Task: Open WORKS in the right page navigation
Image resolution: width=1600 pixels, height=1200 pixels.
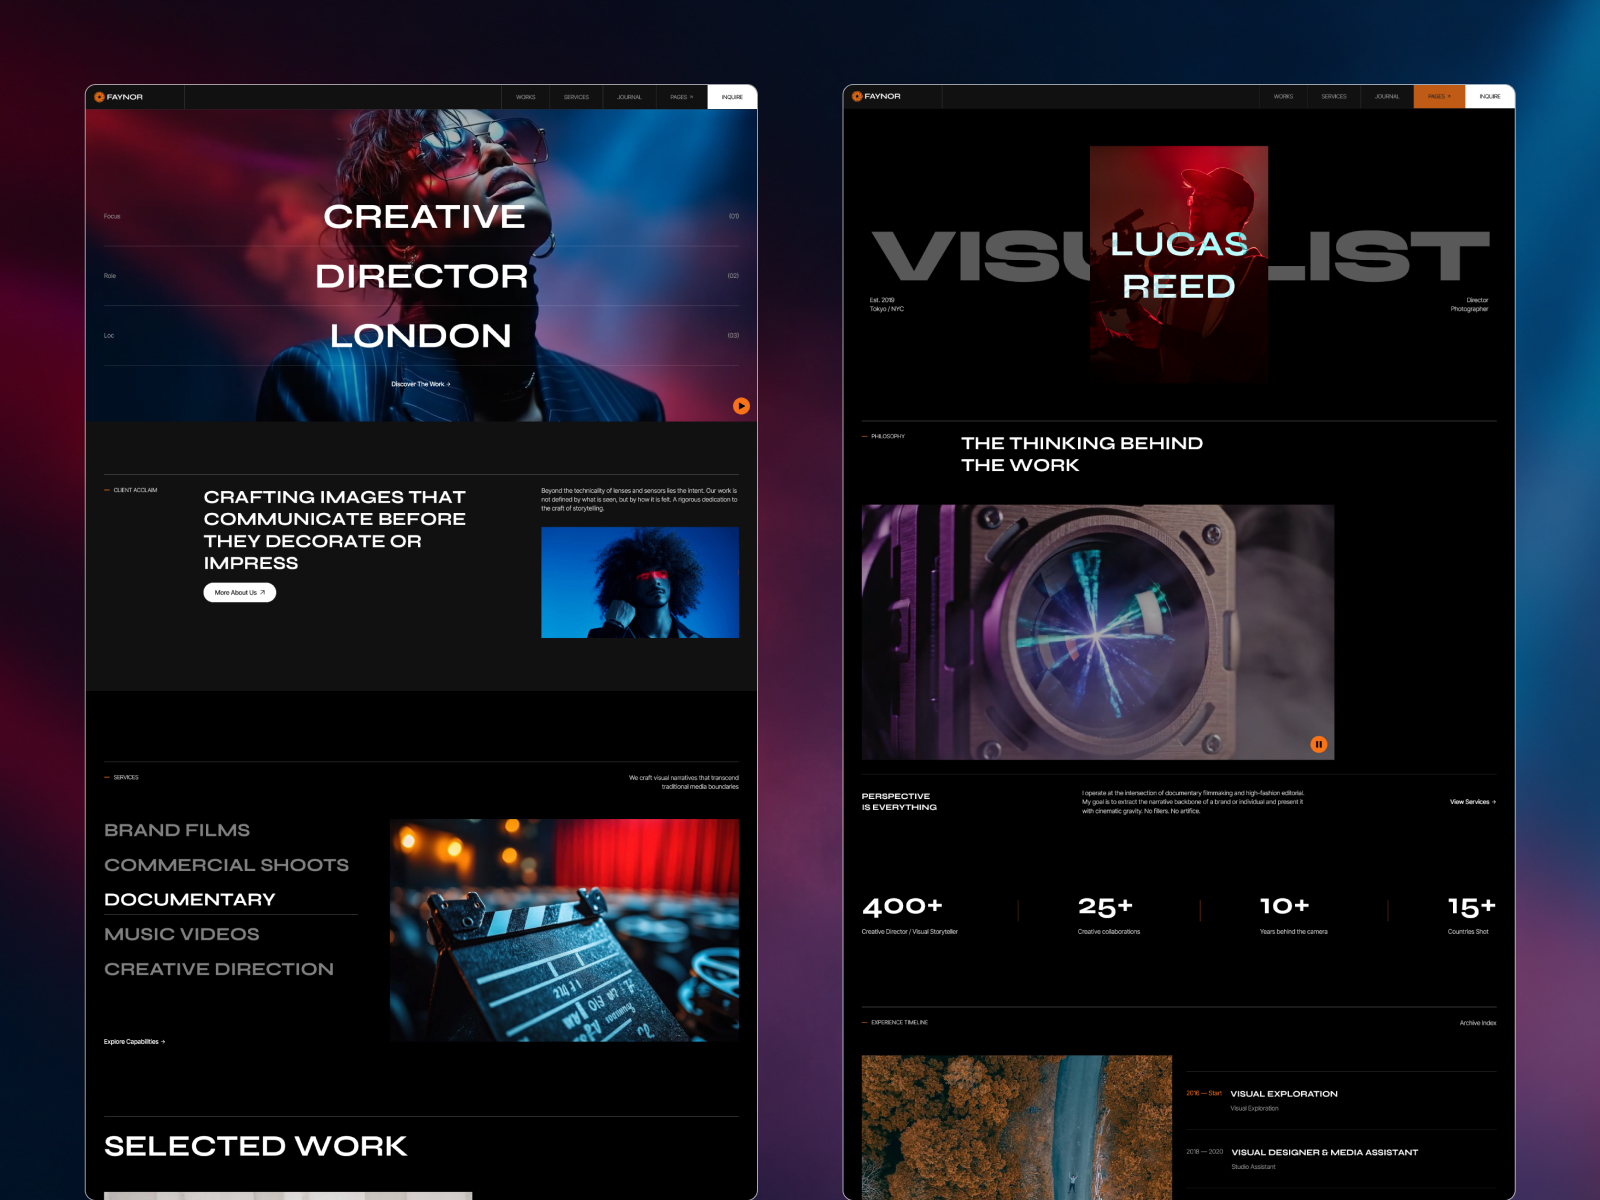Action: click(1284, 96)
